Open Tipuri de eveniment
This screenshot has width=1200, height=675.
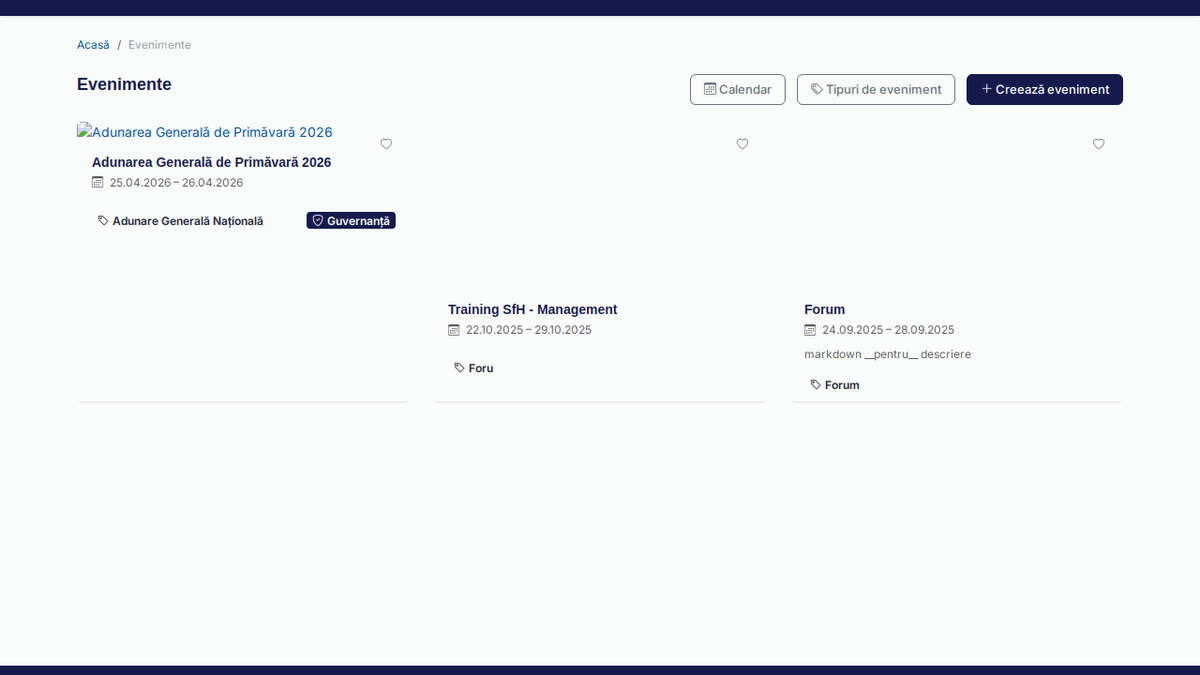point(876,89)
